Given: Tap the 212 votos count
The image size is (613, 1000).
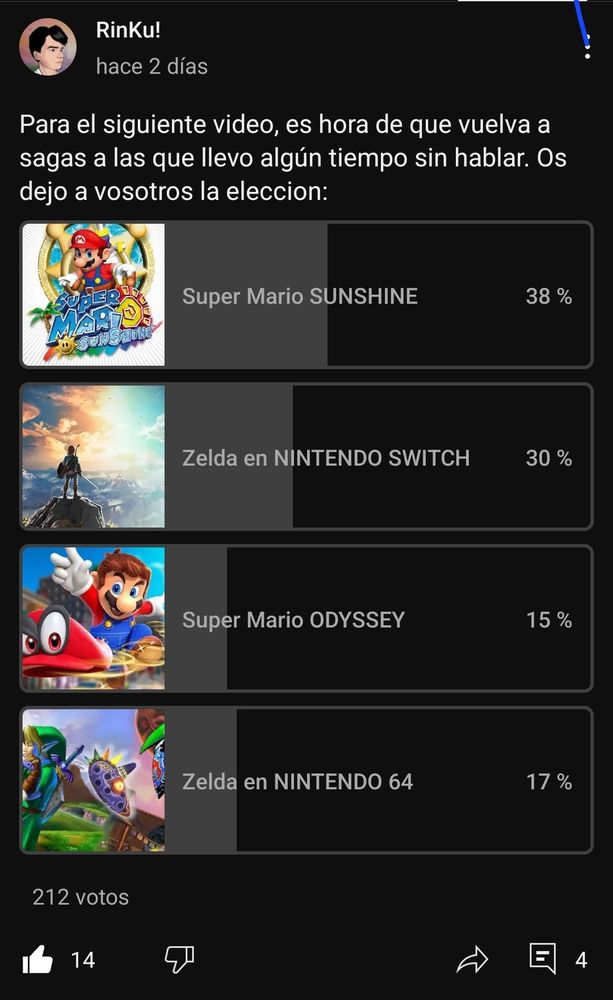Looking at the screenshot, I should [x=80, y=897].
